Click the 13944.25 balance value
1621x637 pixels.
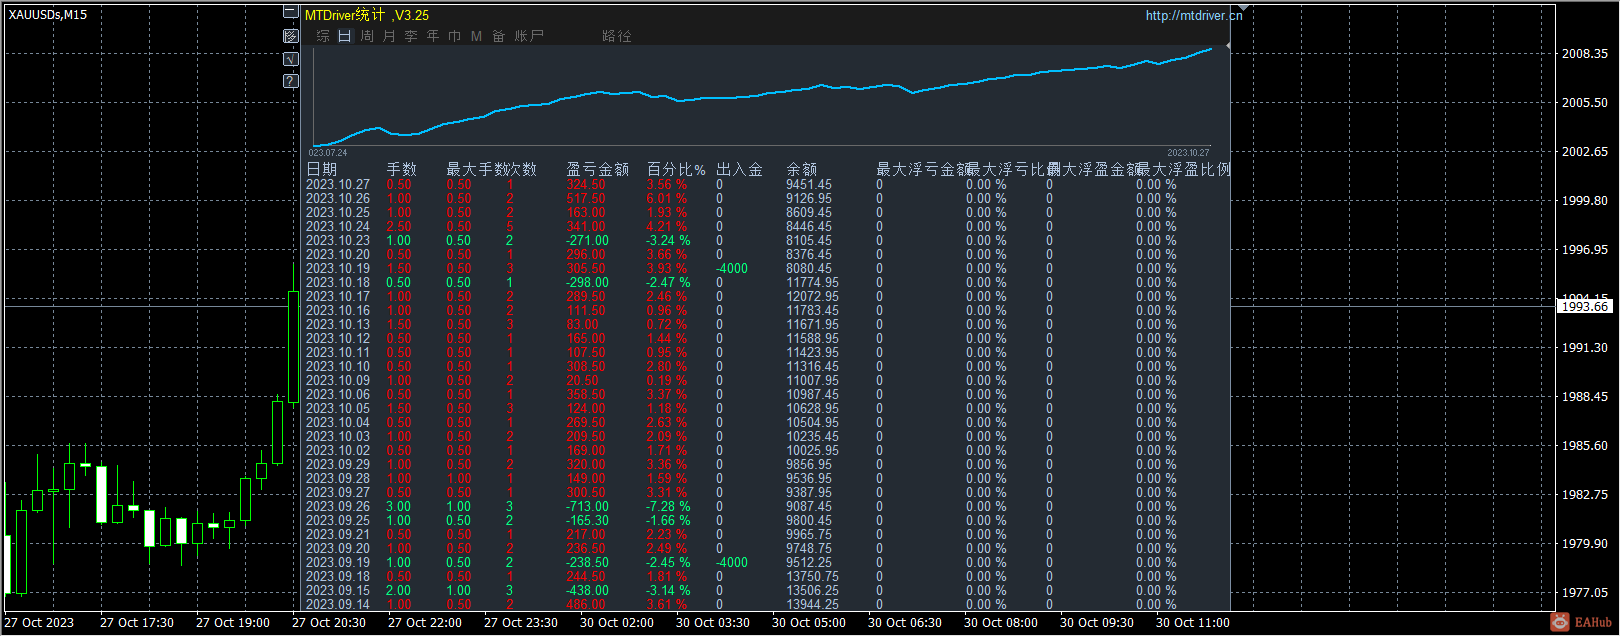(812, 604)
